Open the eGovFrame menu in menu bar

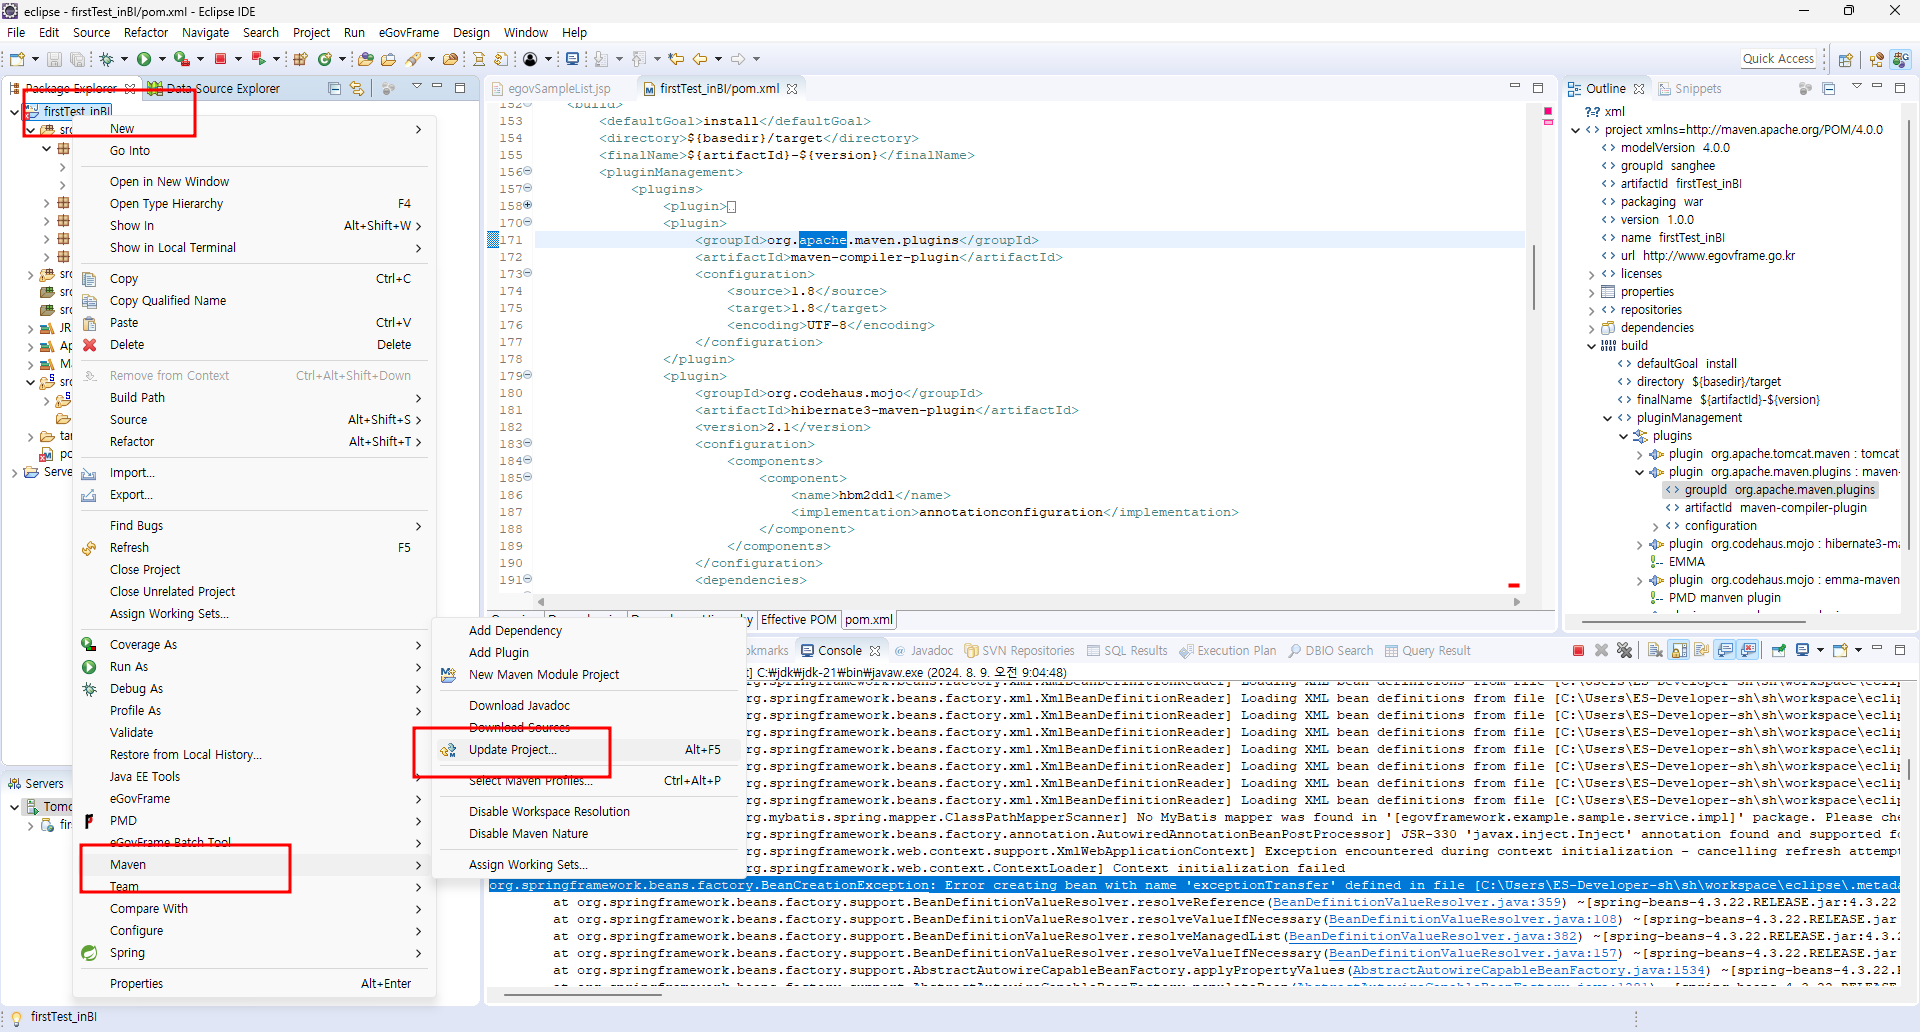pyautogui.click(x=408, y=33)
